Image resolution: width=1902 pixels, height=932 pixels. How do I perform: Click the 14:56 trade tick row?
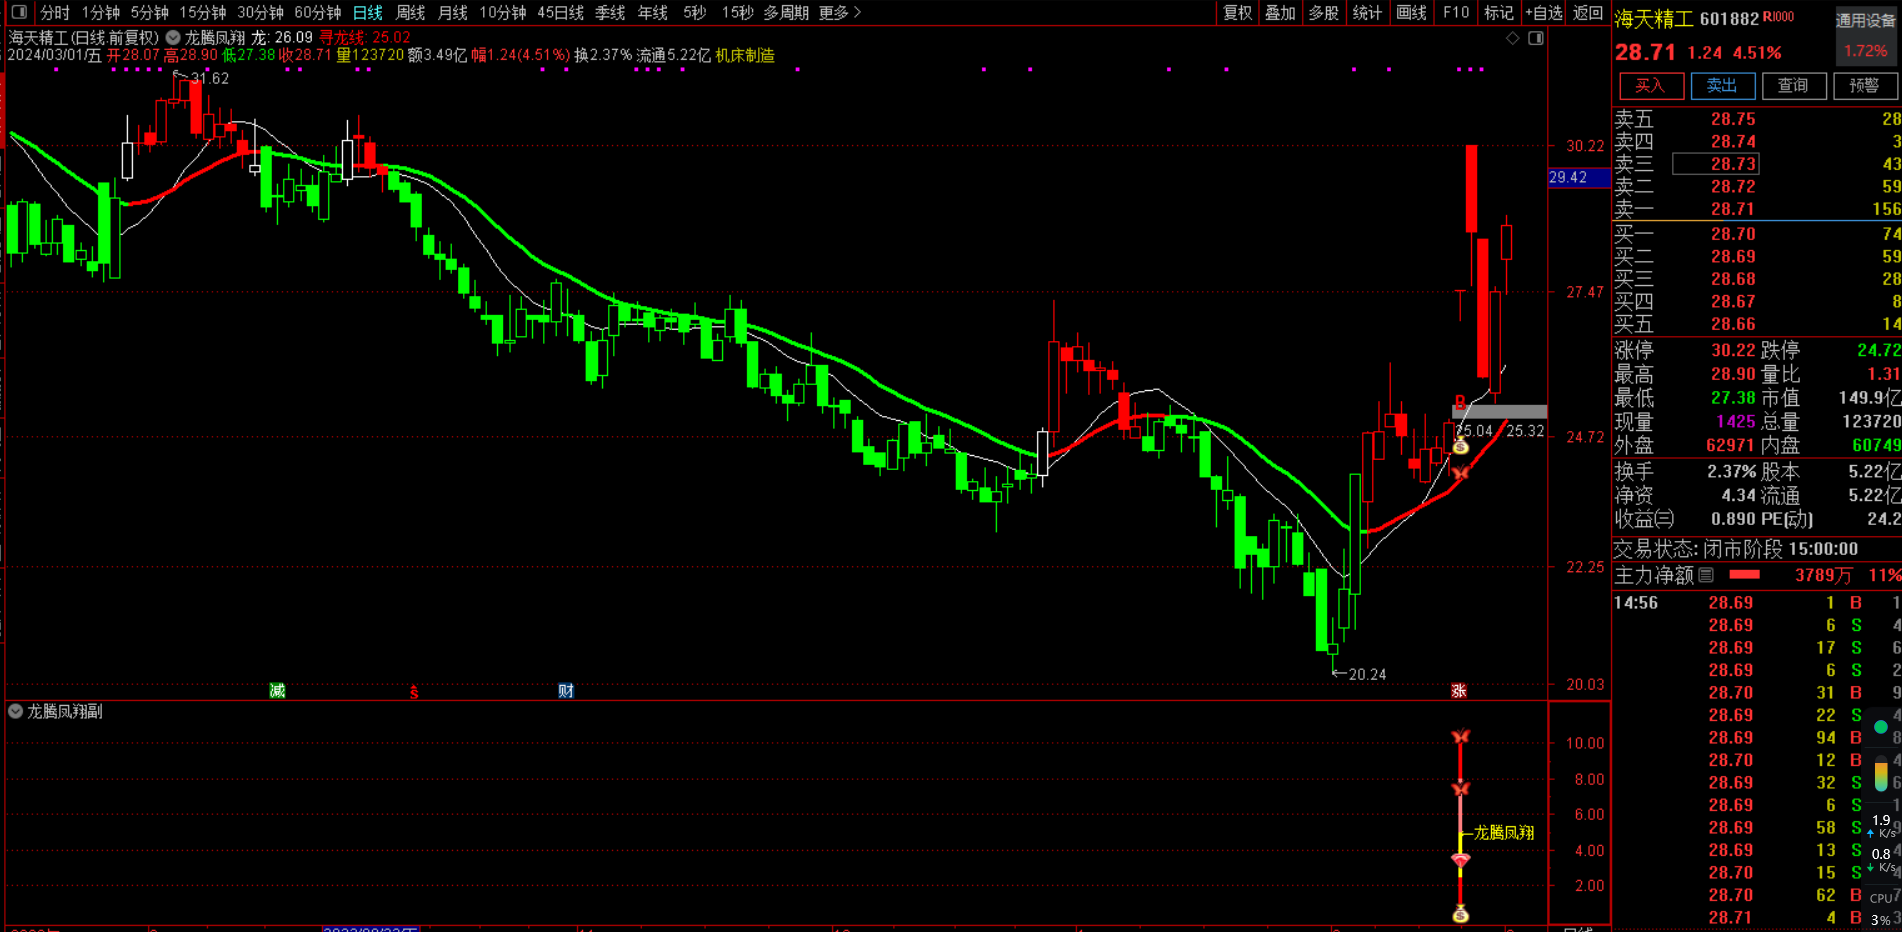pyautogui.click(x=1757, y=603)
